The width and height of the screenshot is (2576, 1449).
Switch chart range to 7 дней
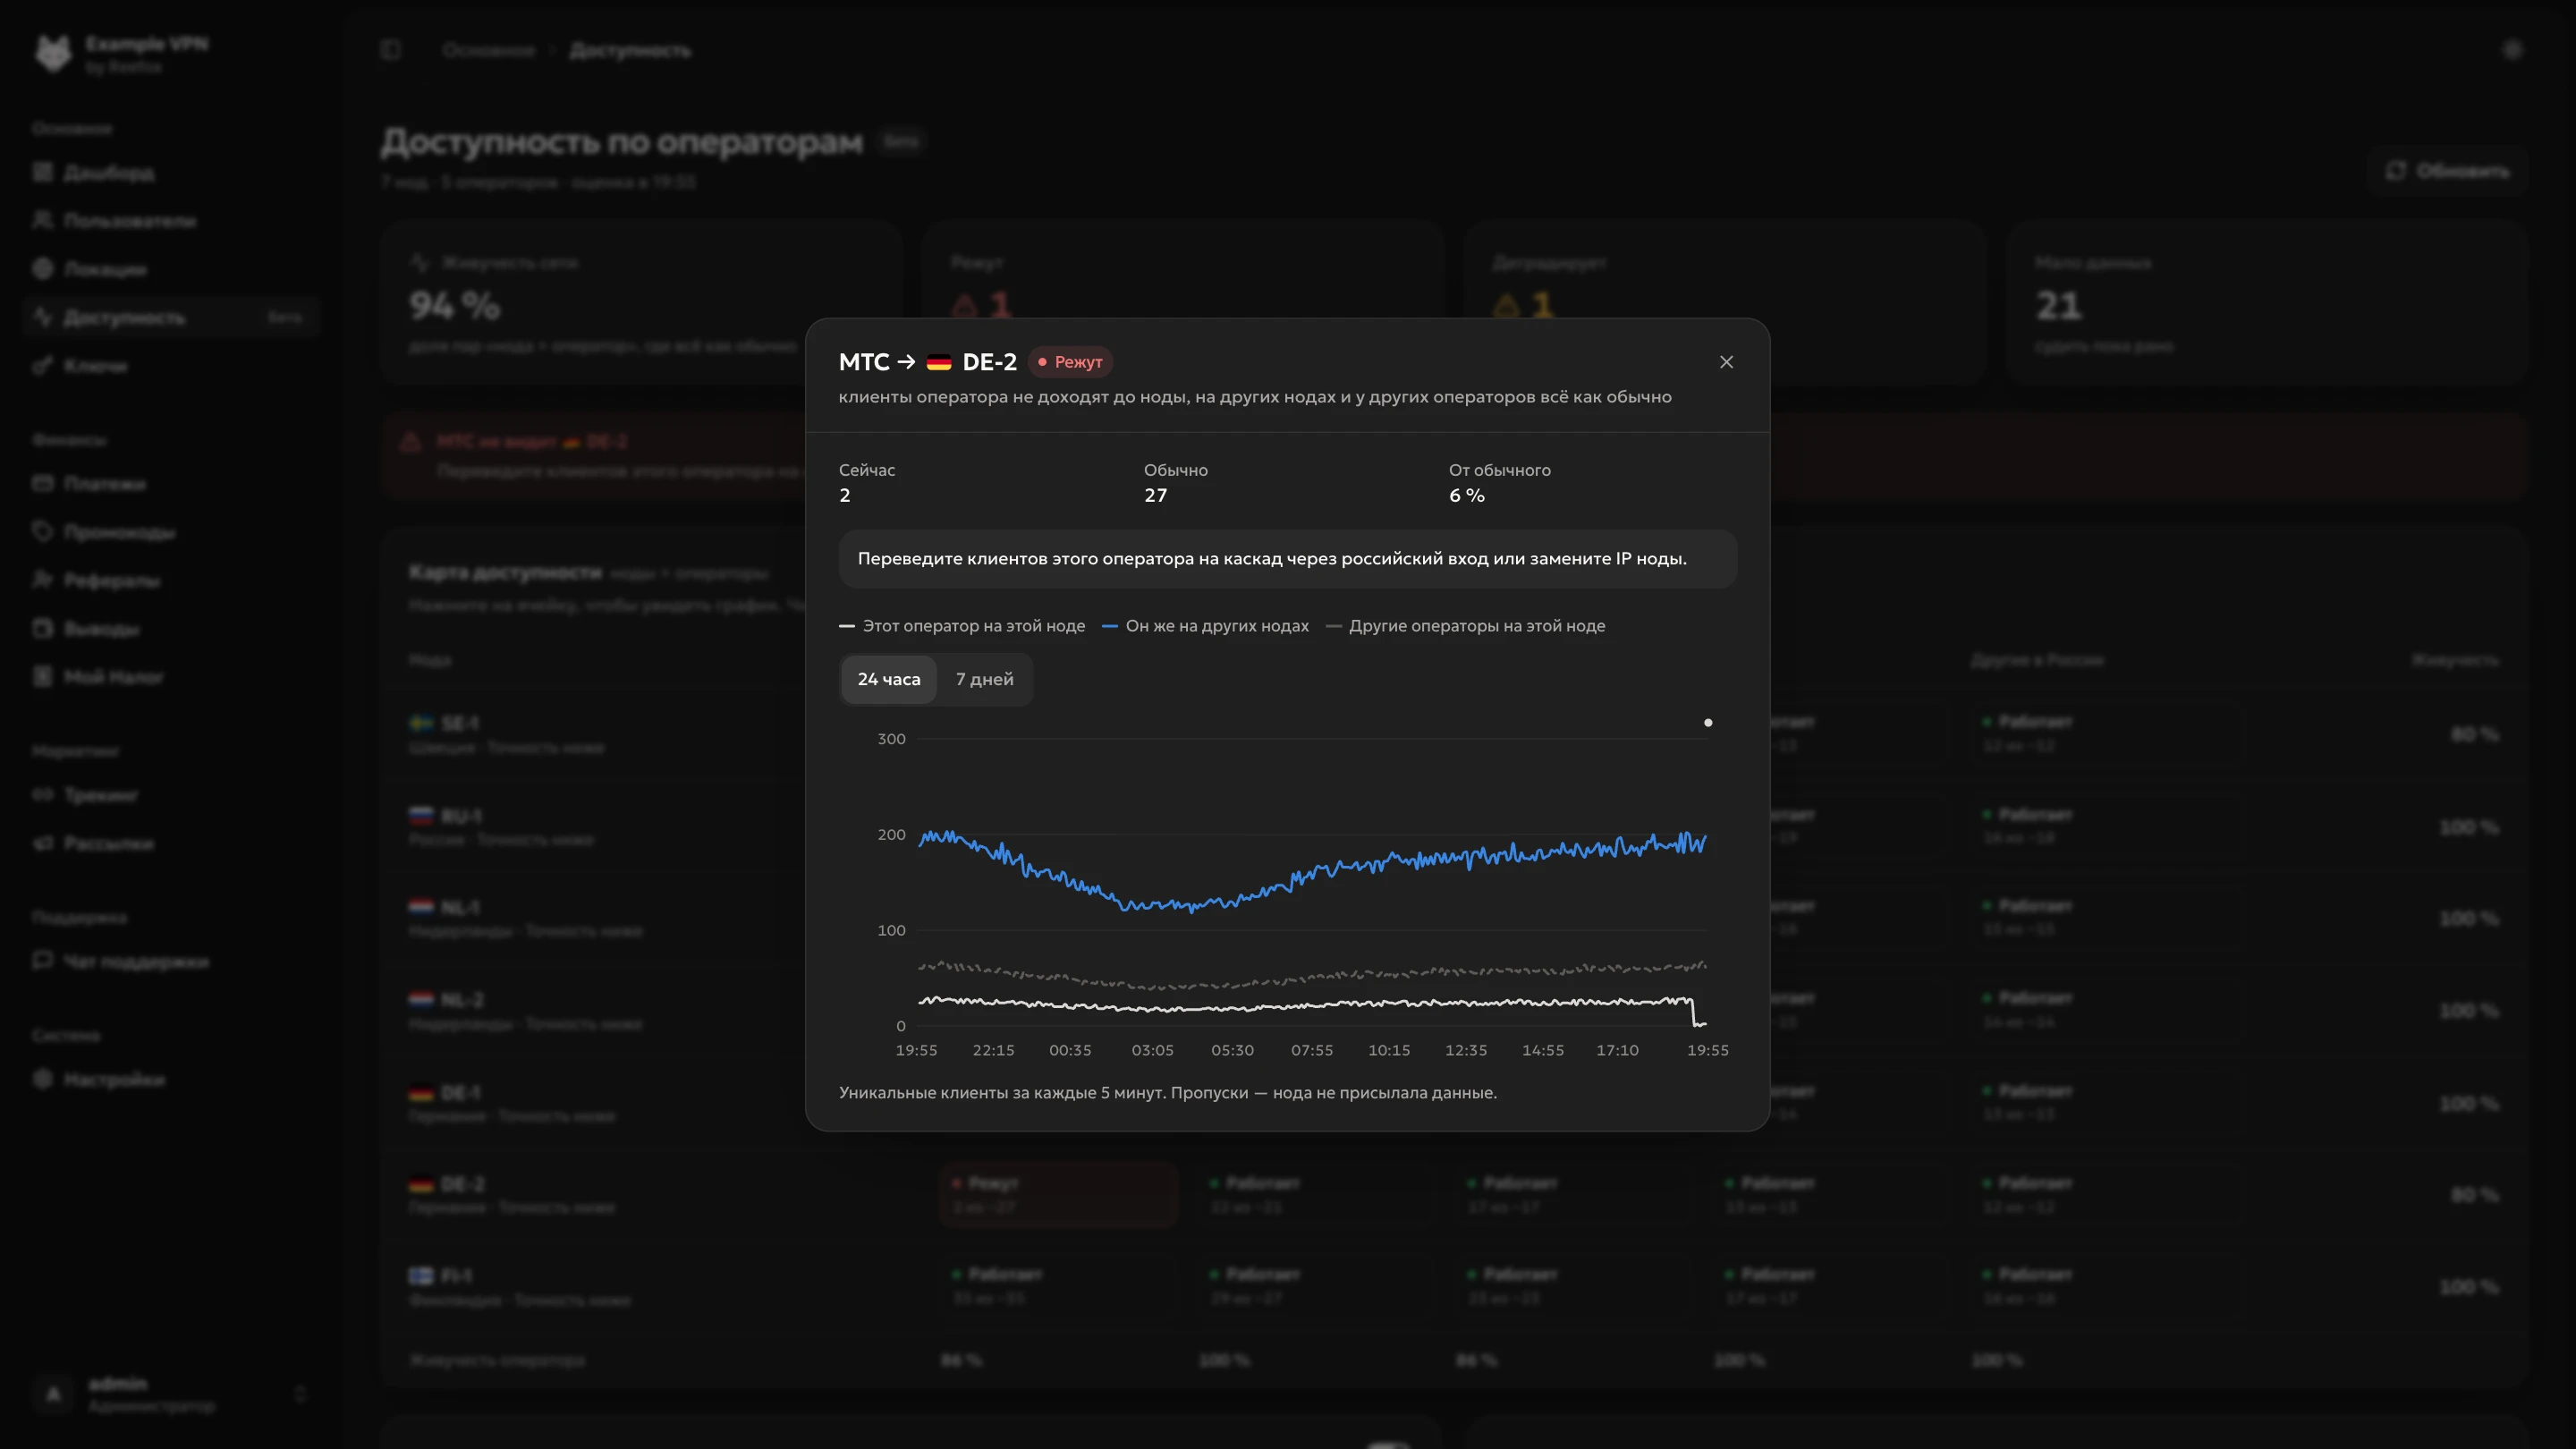coord(984,679)
